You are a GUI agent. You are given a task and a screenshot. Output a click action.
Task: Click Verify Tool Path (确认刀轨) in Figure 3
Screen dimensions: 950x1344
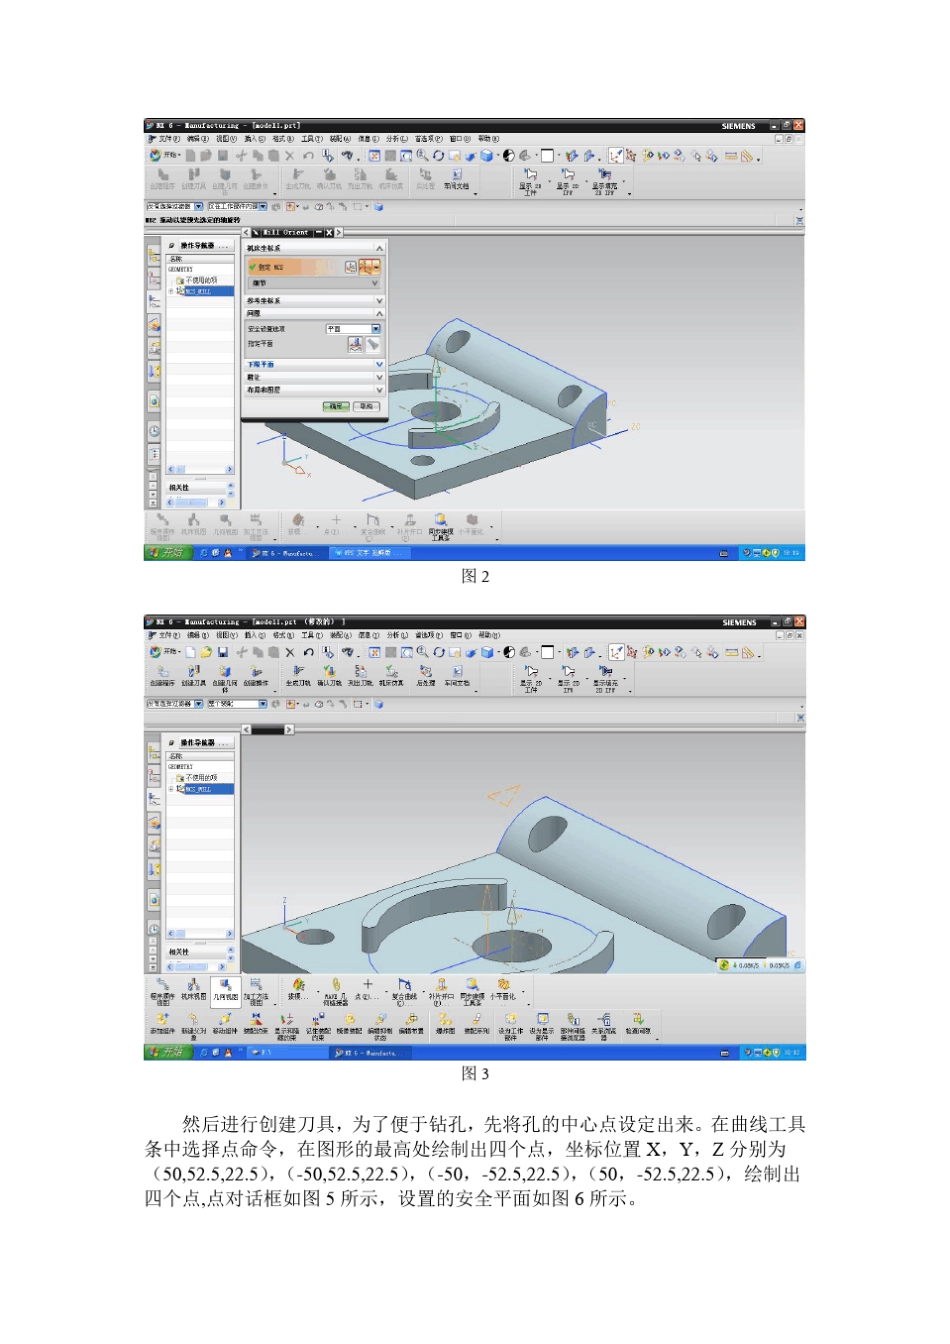329,675
